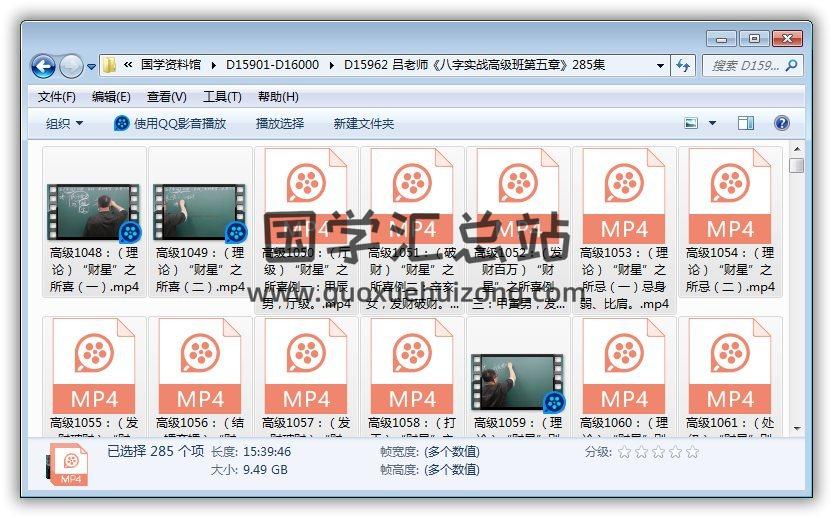
Task: Open the 帮助(H) menu
Action: [x=278, y=97]
